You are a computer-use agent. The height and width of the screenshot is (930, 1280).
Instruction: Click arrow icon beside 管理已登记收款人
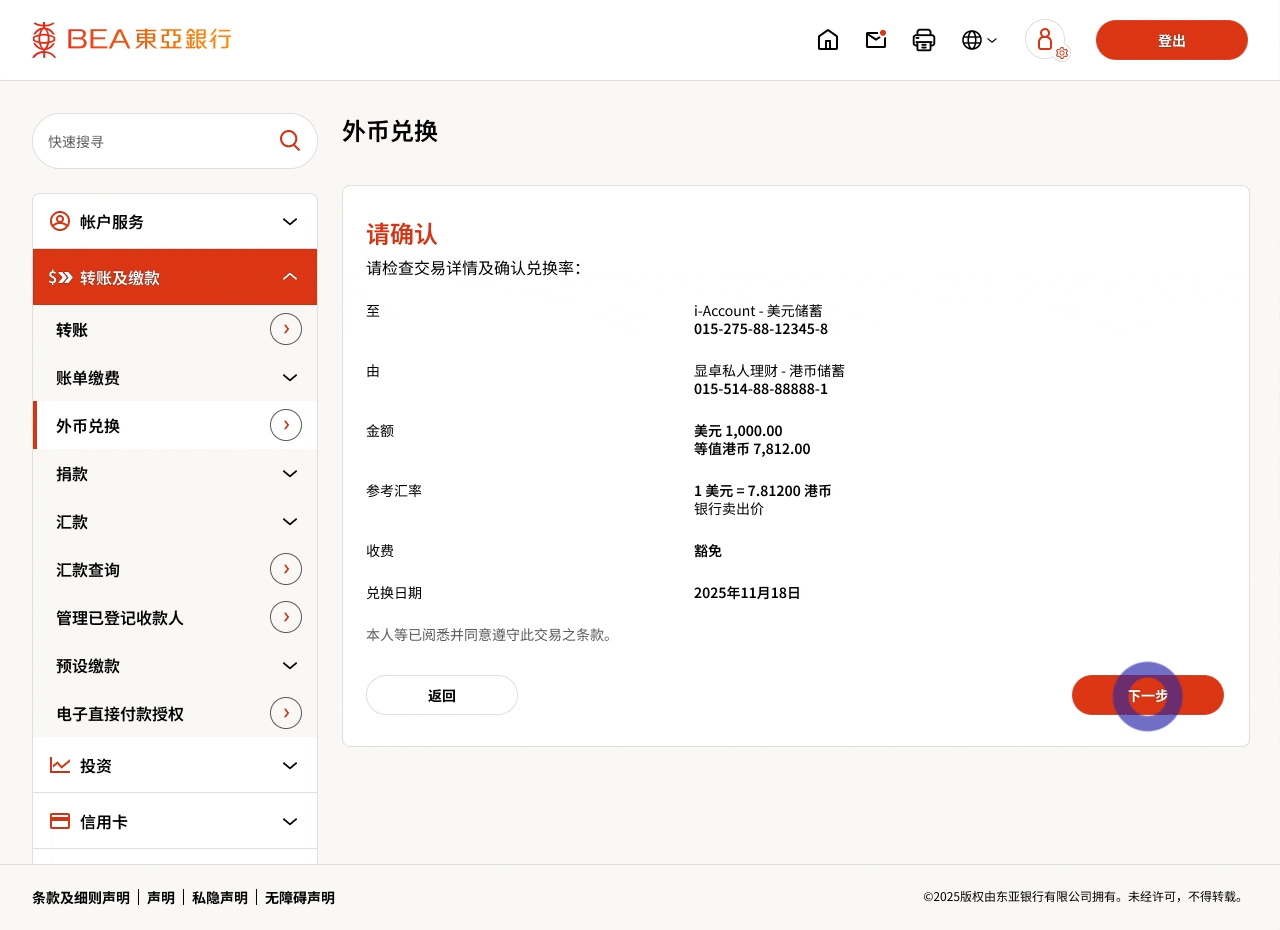click(286, 617)
